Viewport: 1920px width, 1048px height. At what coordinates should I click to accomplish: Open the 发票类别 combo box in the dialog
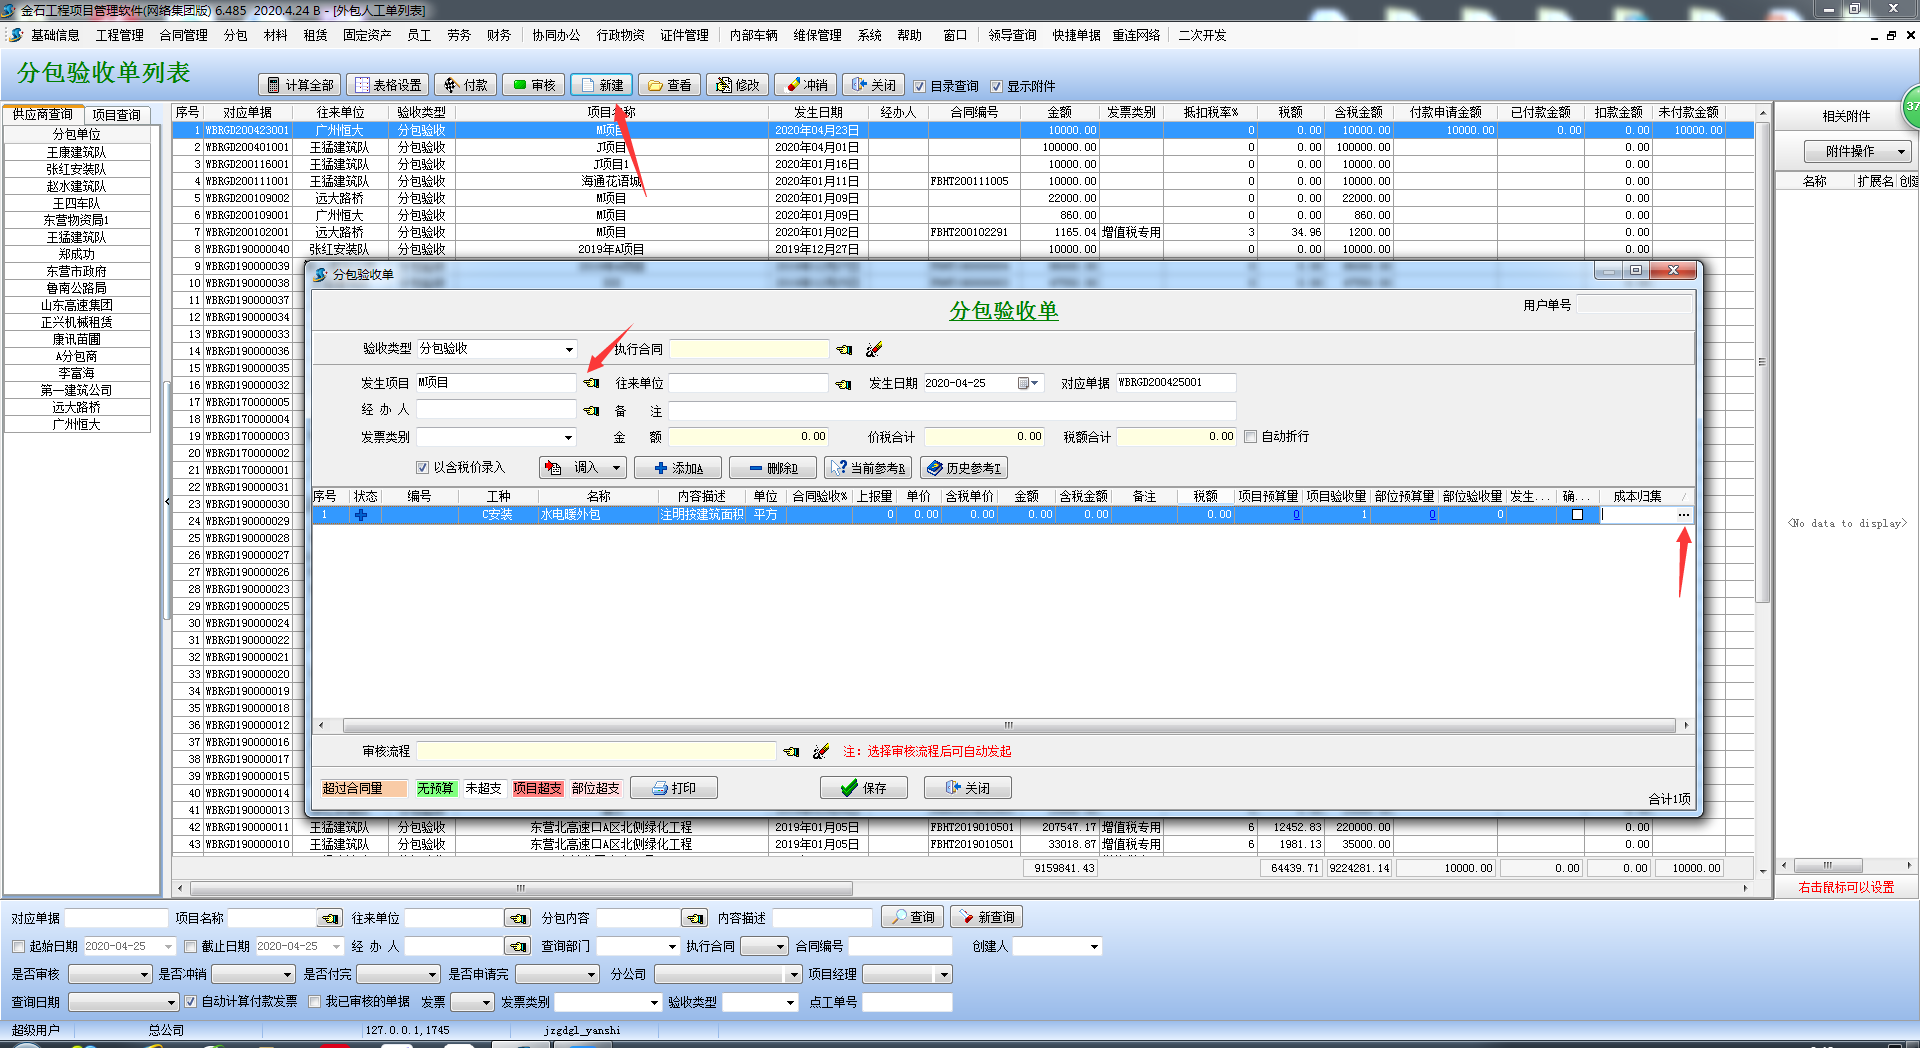[x=568, y=437]
